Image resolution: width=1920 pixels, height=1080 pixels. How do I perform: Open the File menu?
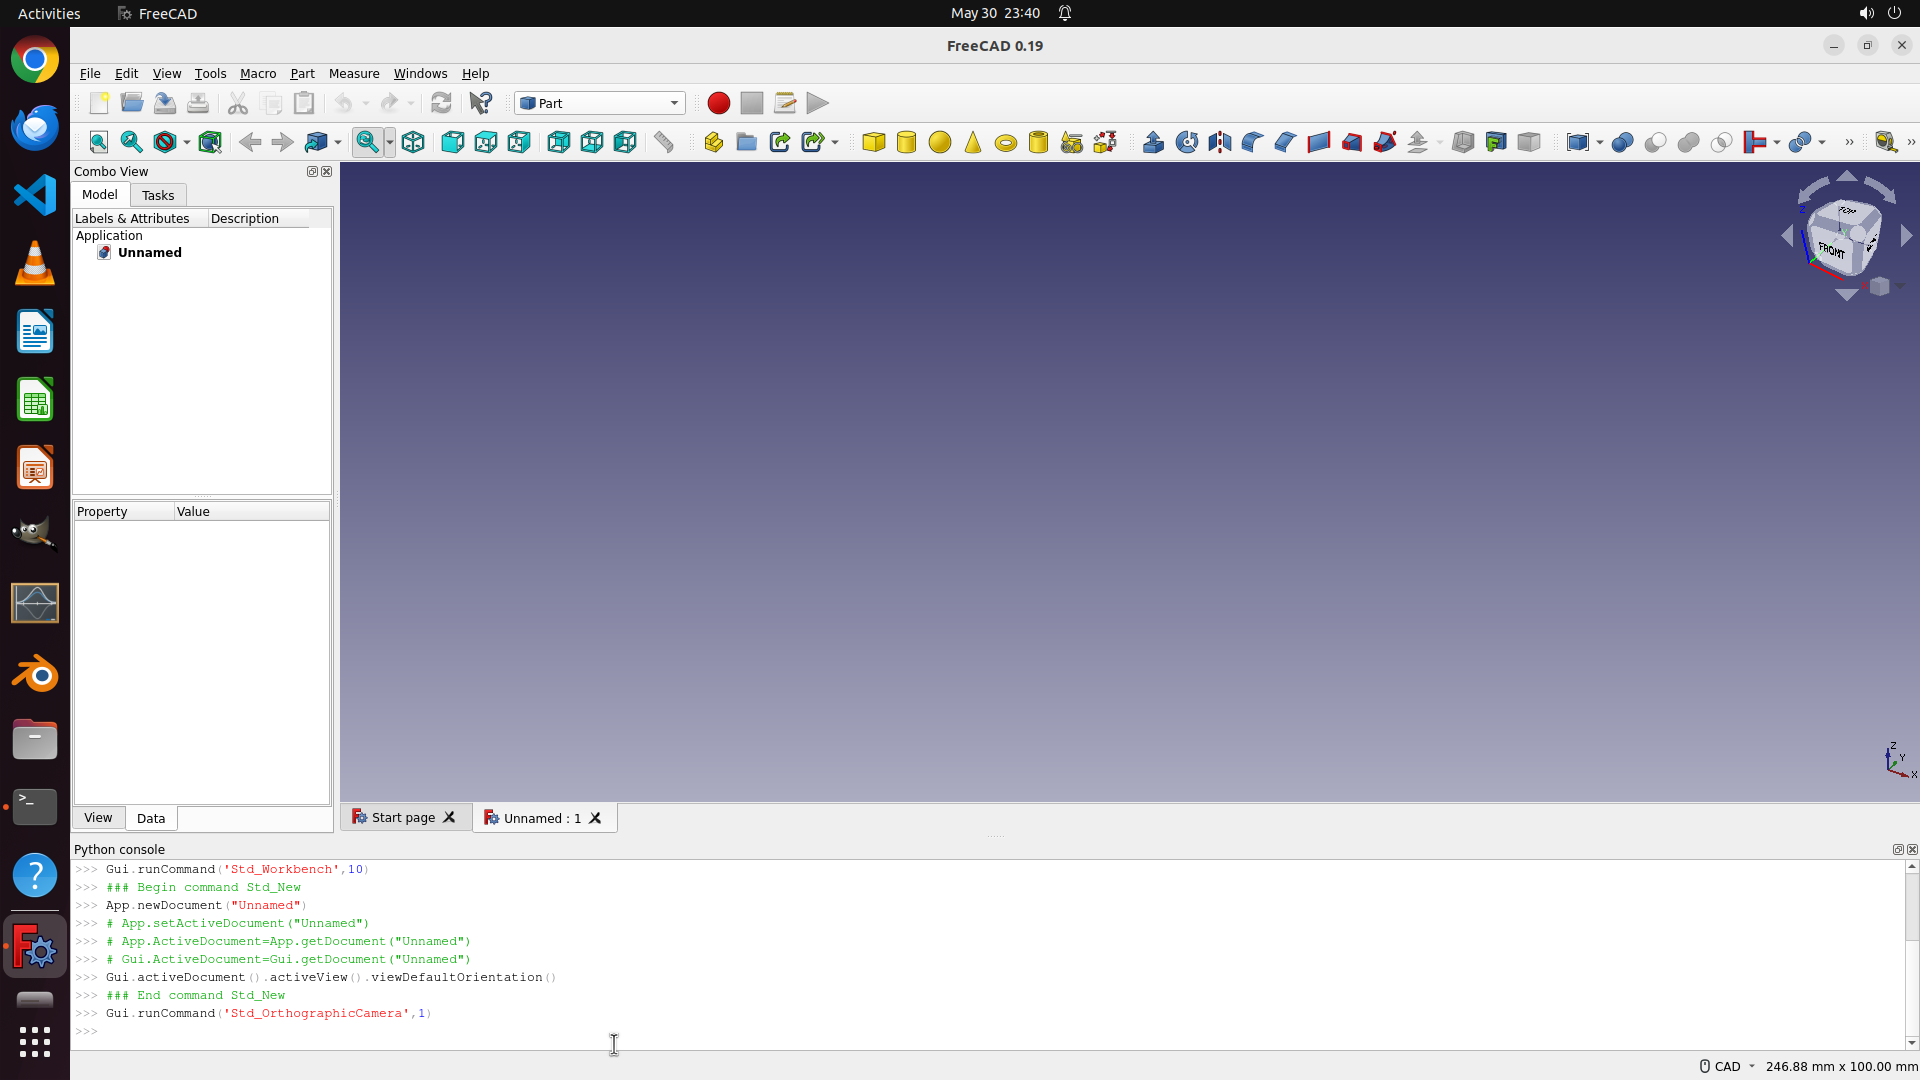90,73
